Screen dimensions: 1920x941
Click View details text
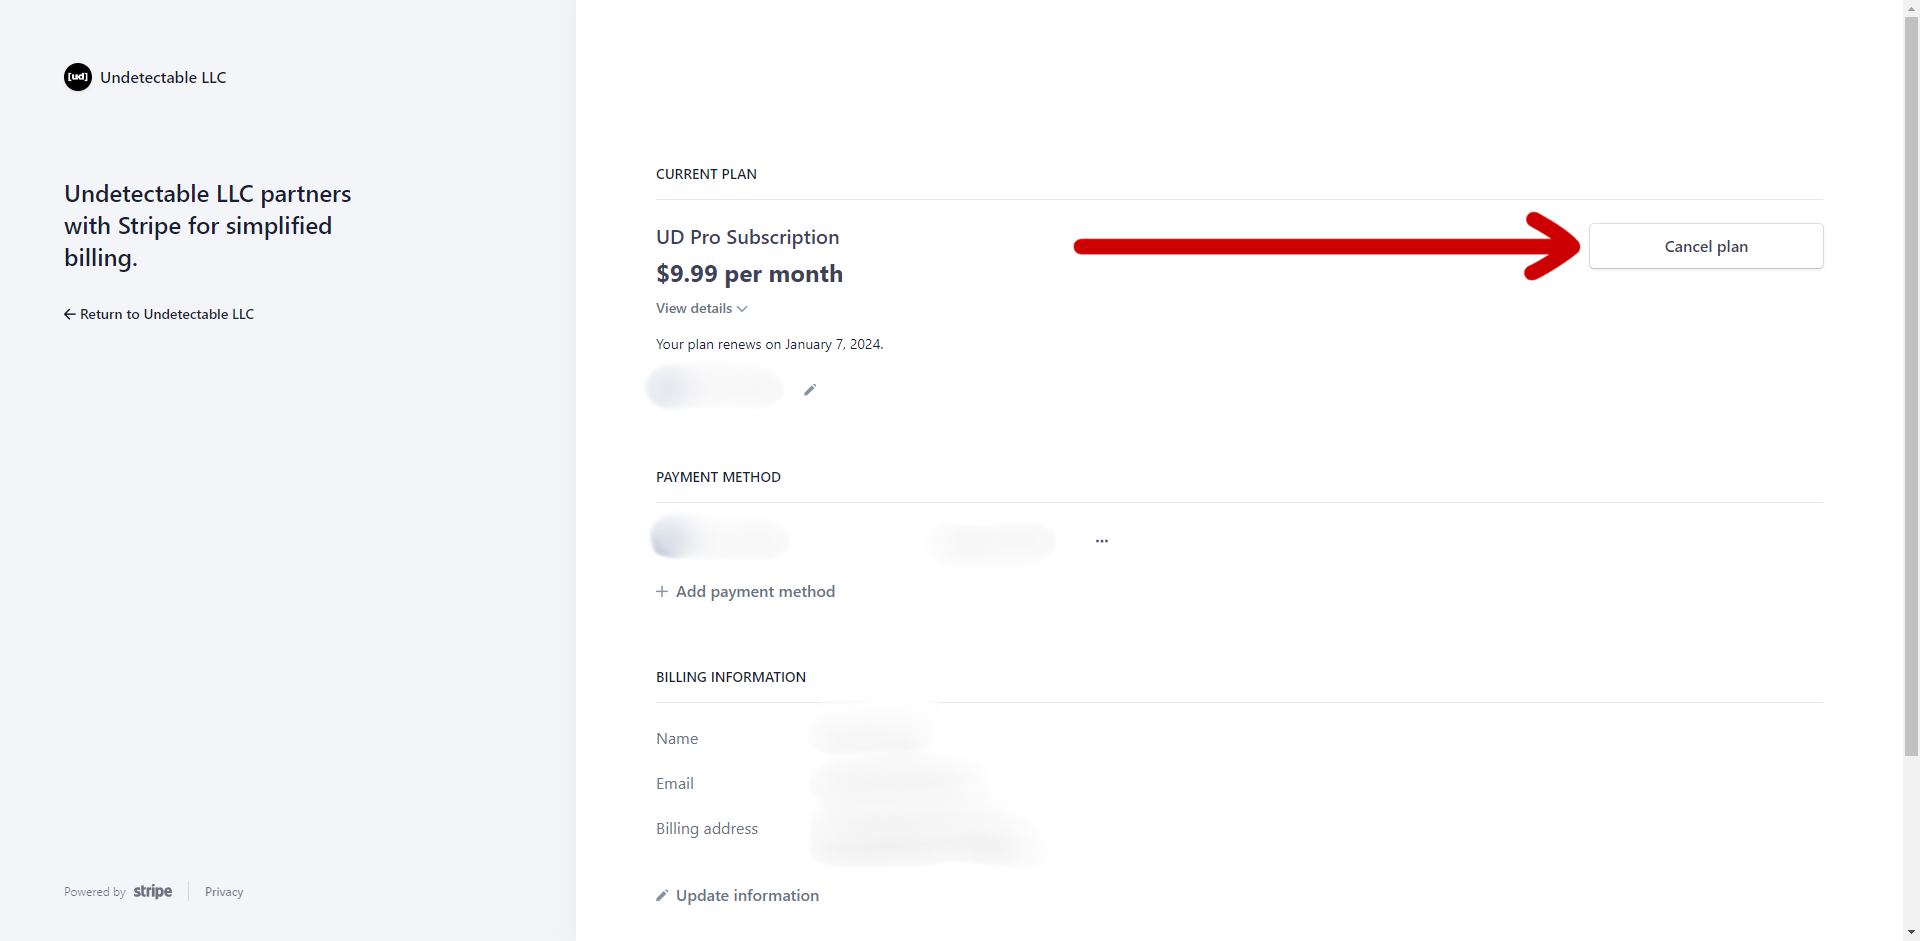tap(694, 309)
